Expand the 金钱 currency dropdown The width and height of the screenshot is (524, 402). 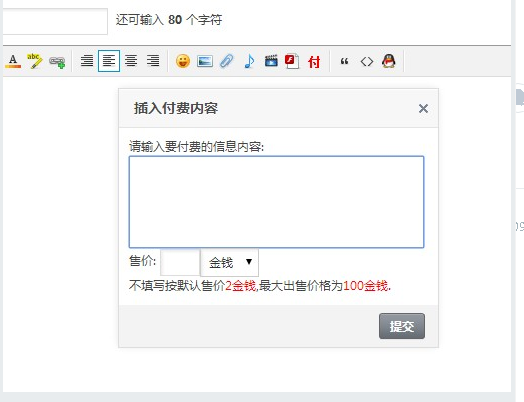pos(230,262)
